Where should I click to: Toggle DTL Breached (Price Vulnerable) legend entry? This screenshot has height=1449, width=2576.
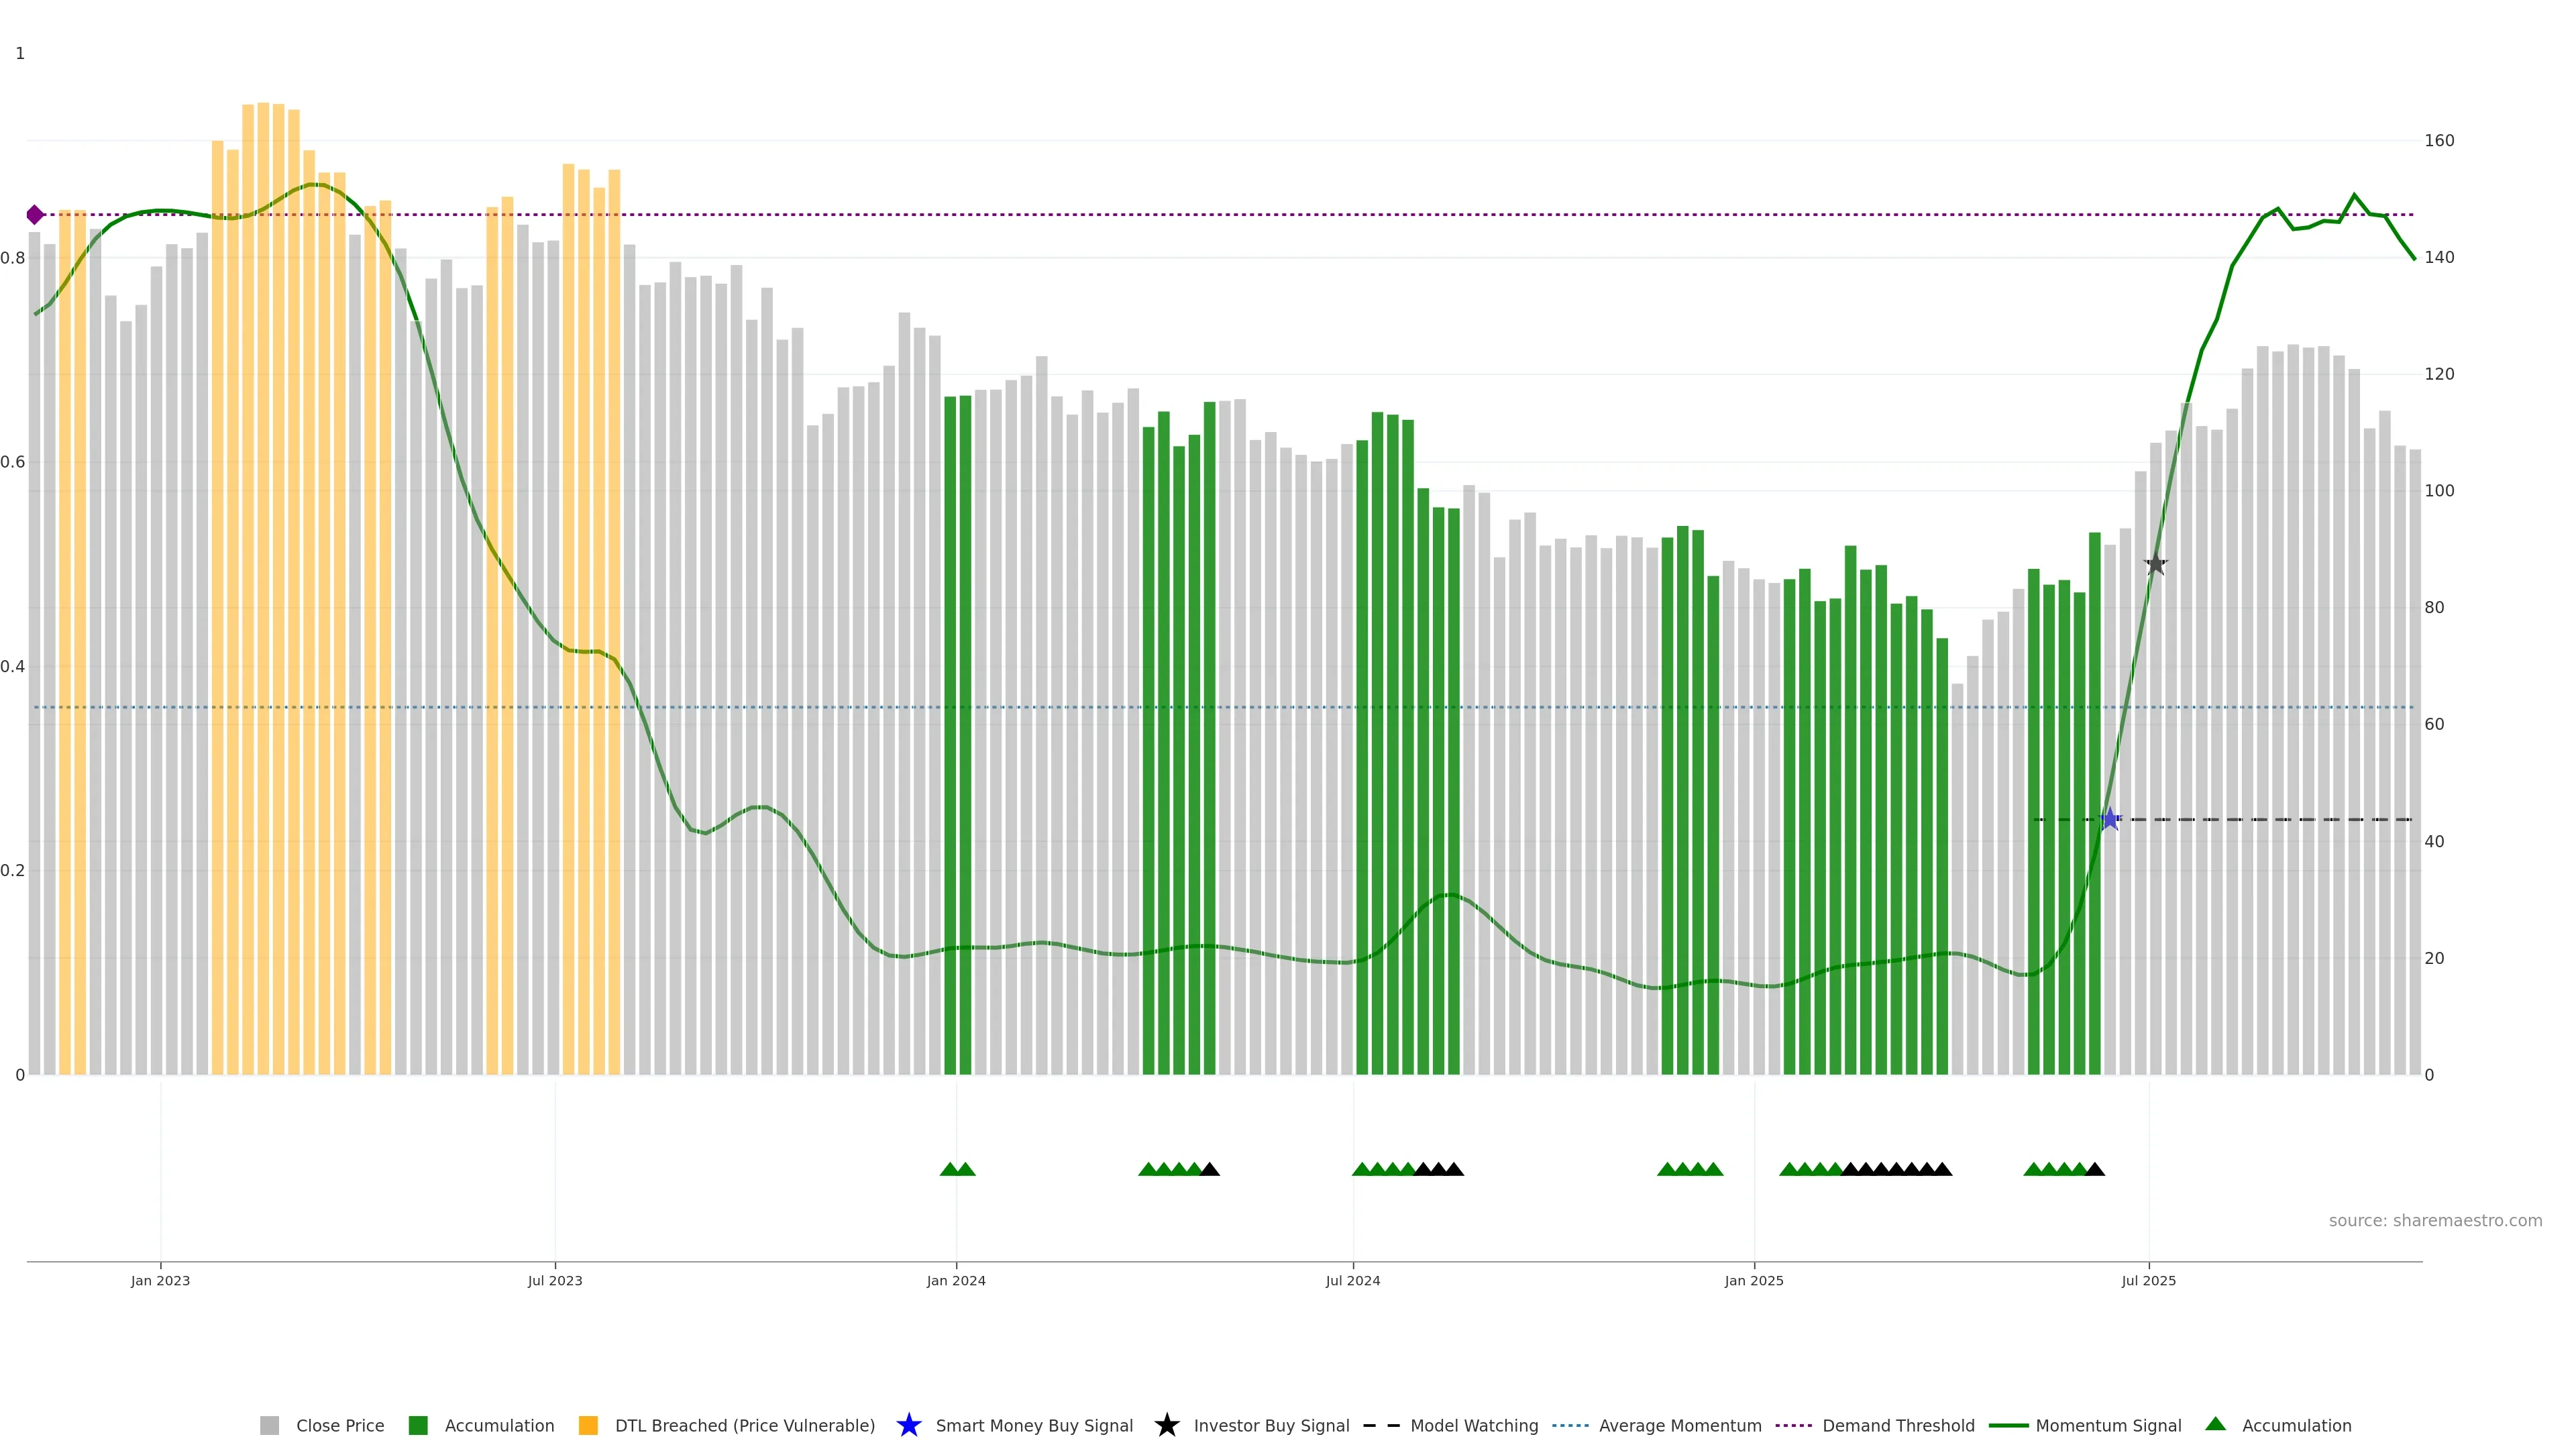(744, 1426)
